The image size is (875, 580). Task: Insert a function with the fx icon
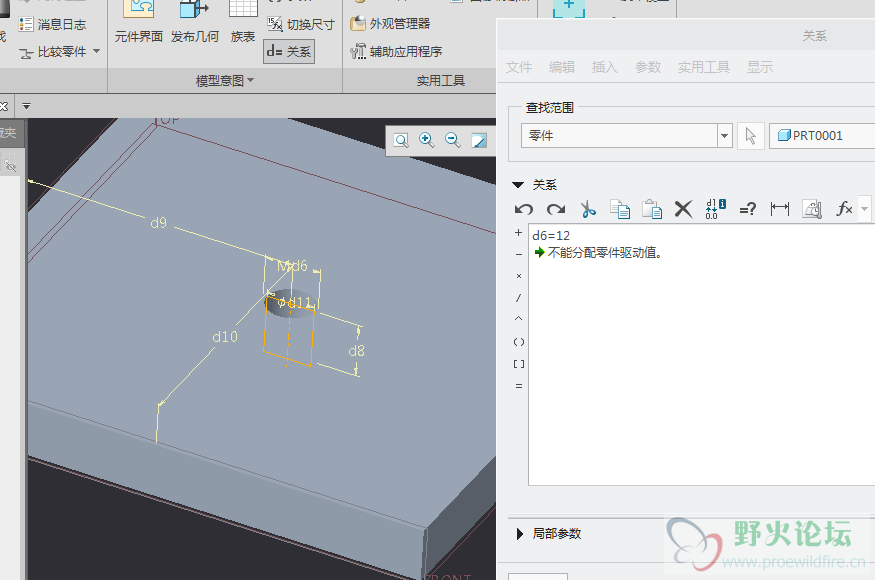point(844,209)
